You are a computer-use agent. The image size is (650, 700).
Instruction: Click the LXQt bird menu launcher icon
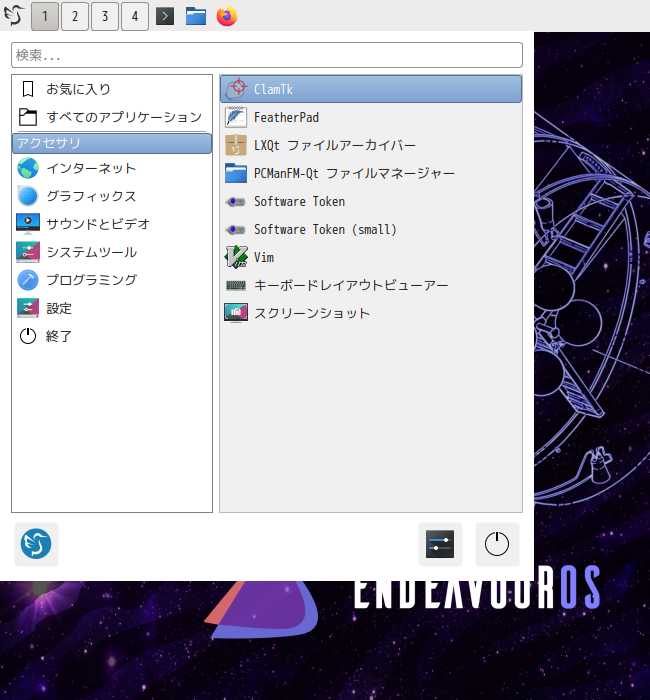coord(13,16)
